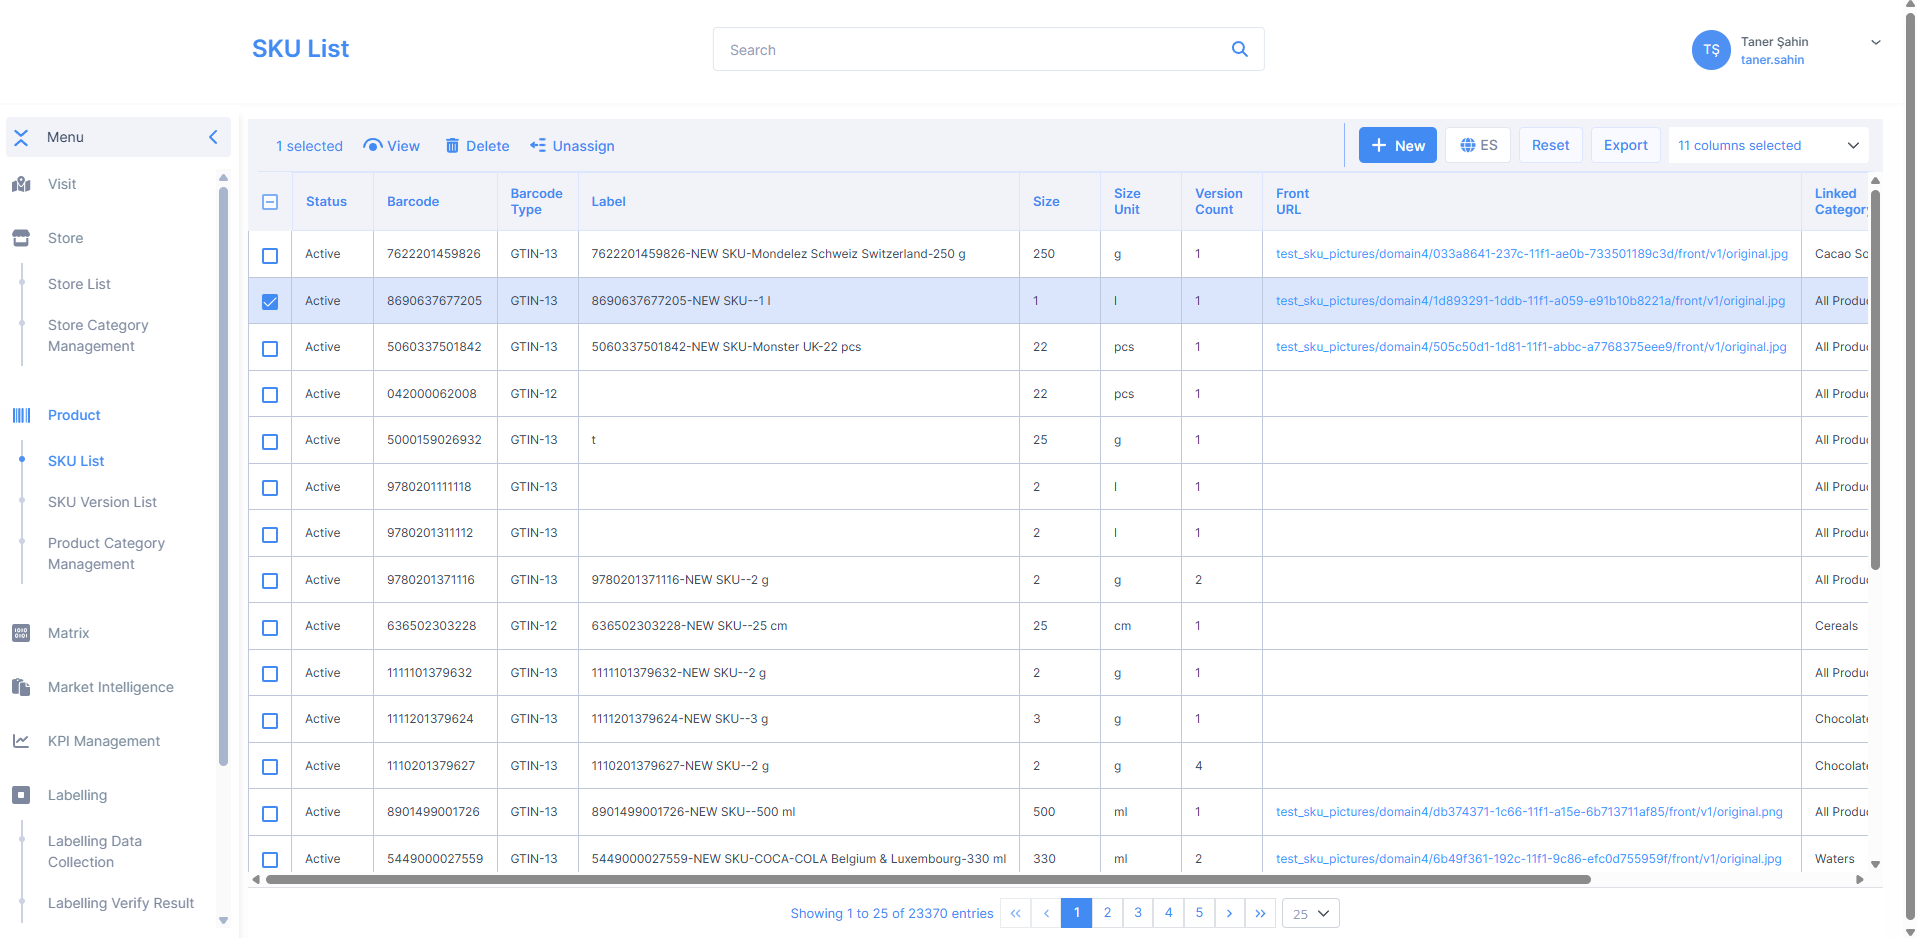Open the page size 25 dropdown
The height and width of the screenshot is (938, 1917).
[1310, 913]
